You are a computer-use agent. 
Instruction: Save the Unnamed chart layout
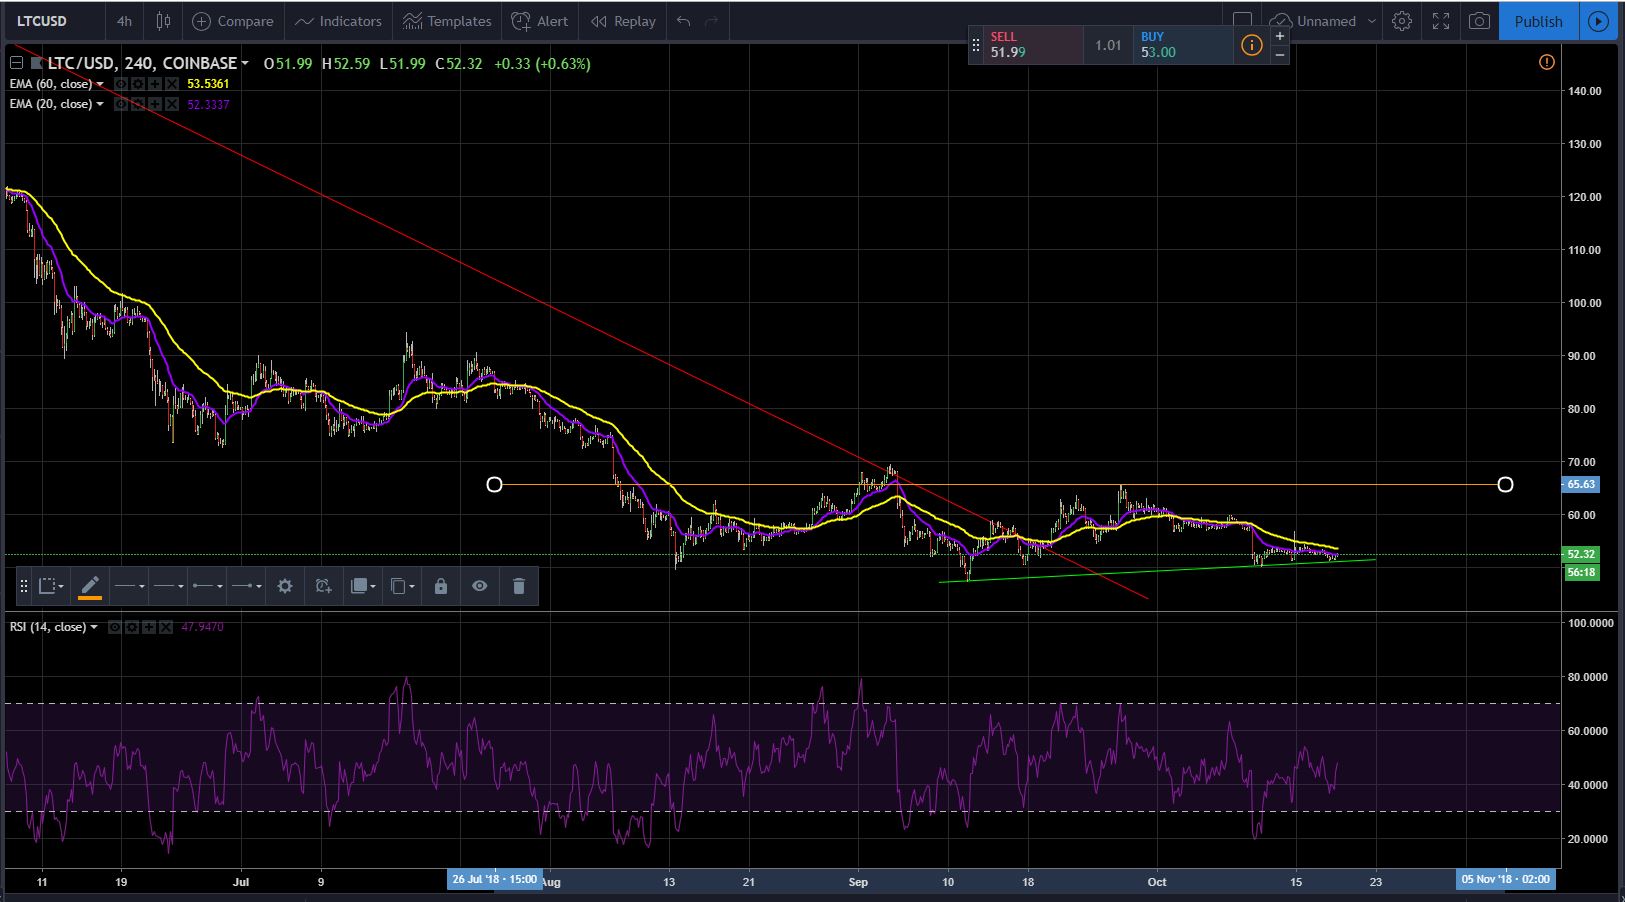tap(1314, 21)
